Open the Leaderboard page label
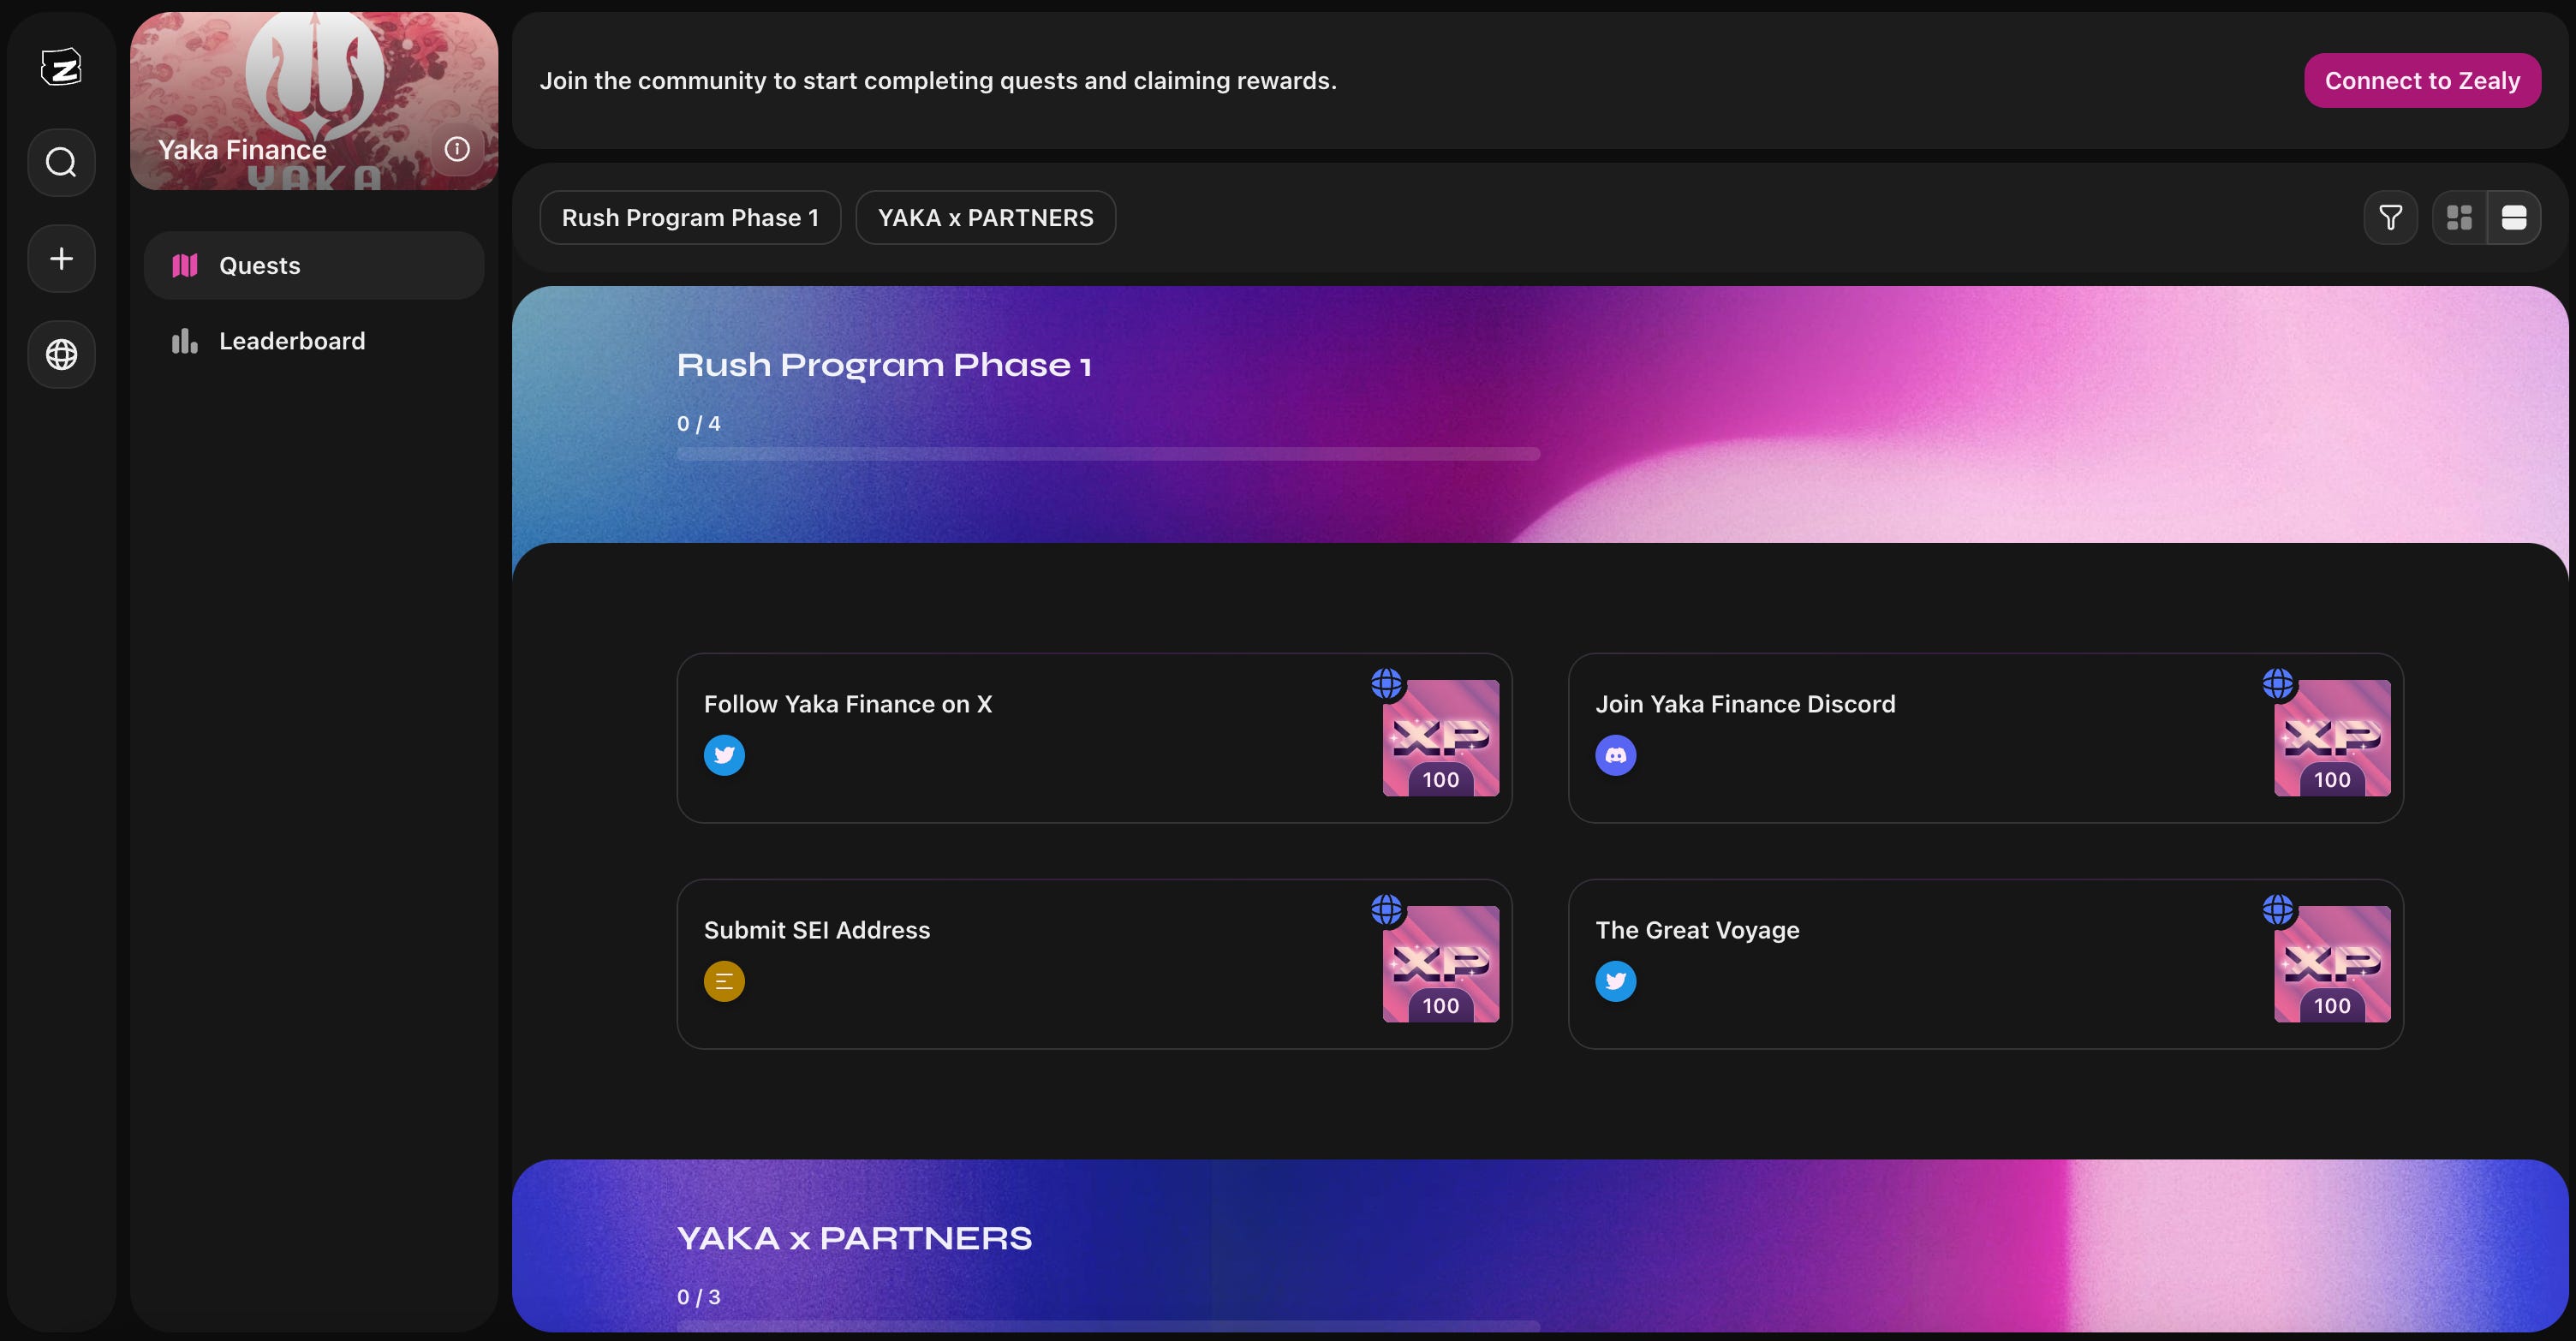Viewport: 2576px width, 1341px height. click(x=292, y=341)
